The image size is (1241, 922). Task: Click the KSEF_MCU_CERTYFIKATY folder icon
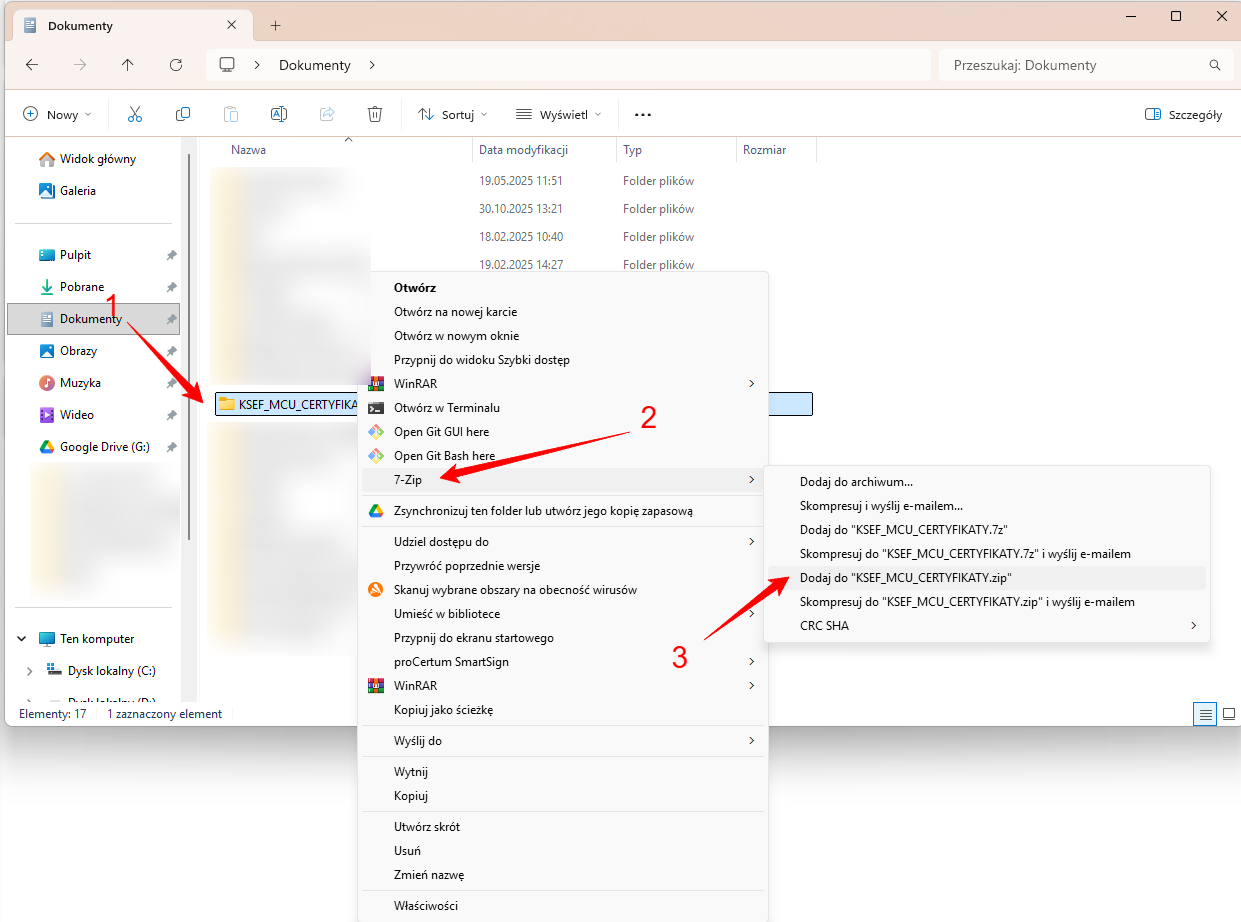click(227, 404)
